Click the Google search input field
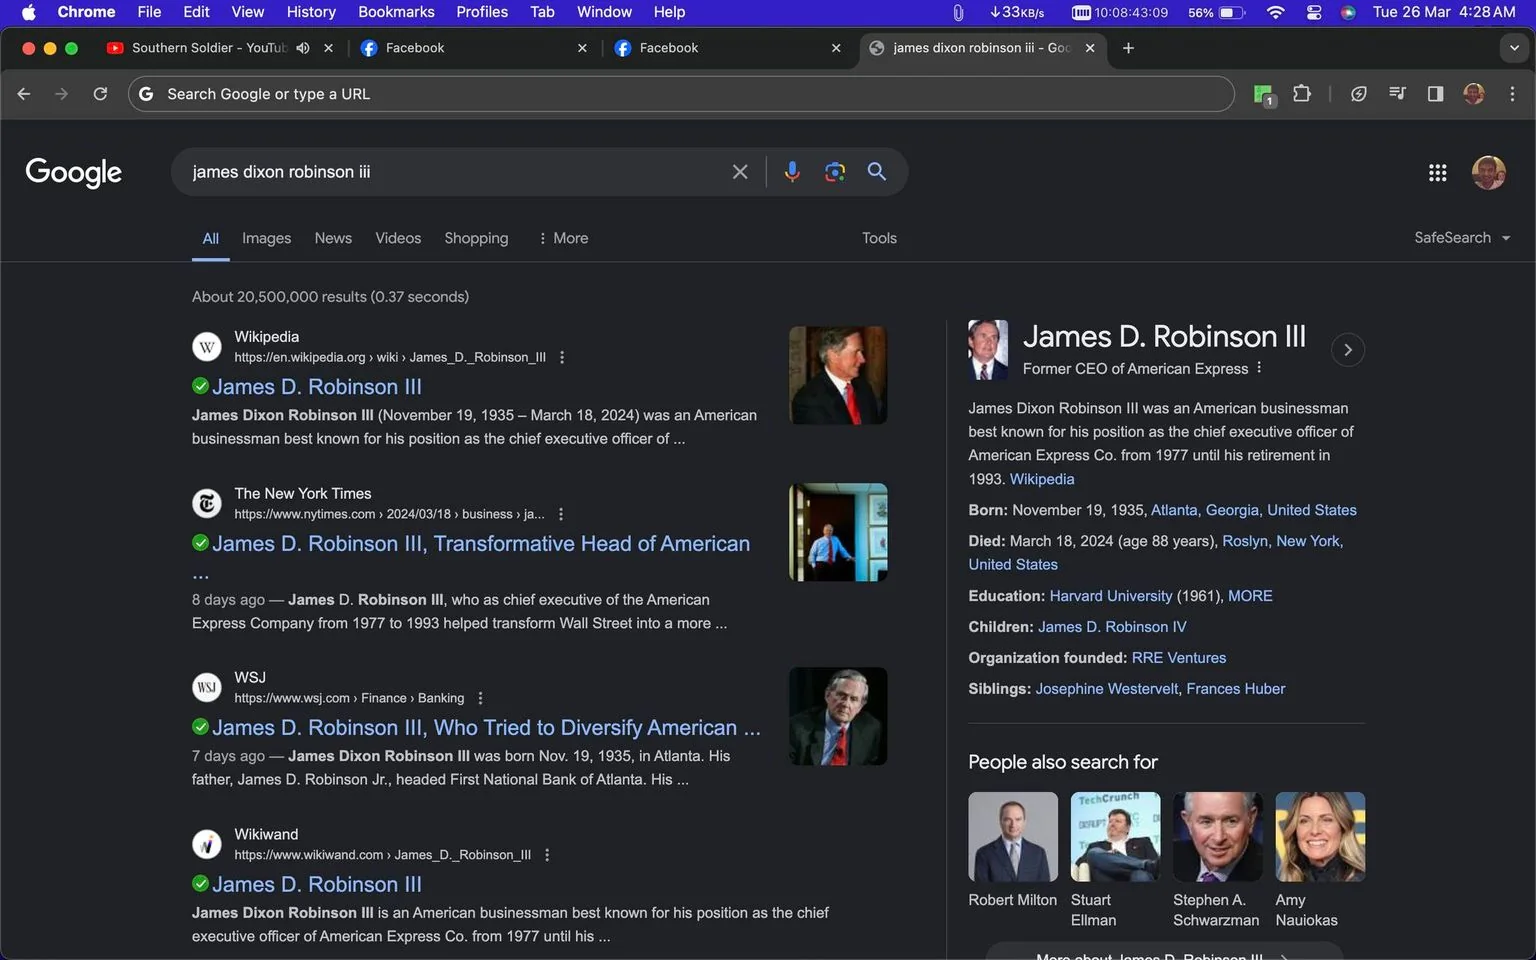The height and width of the screenshot is (960, 1536). (450, 172)
